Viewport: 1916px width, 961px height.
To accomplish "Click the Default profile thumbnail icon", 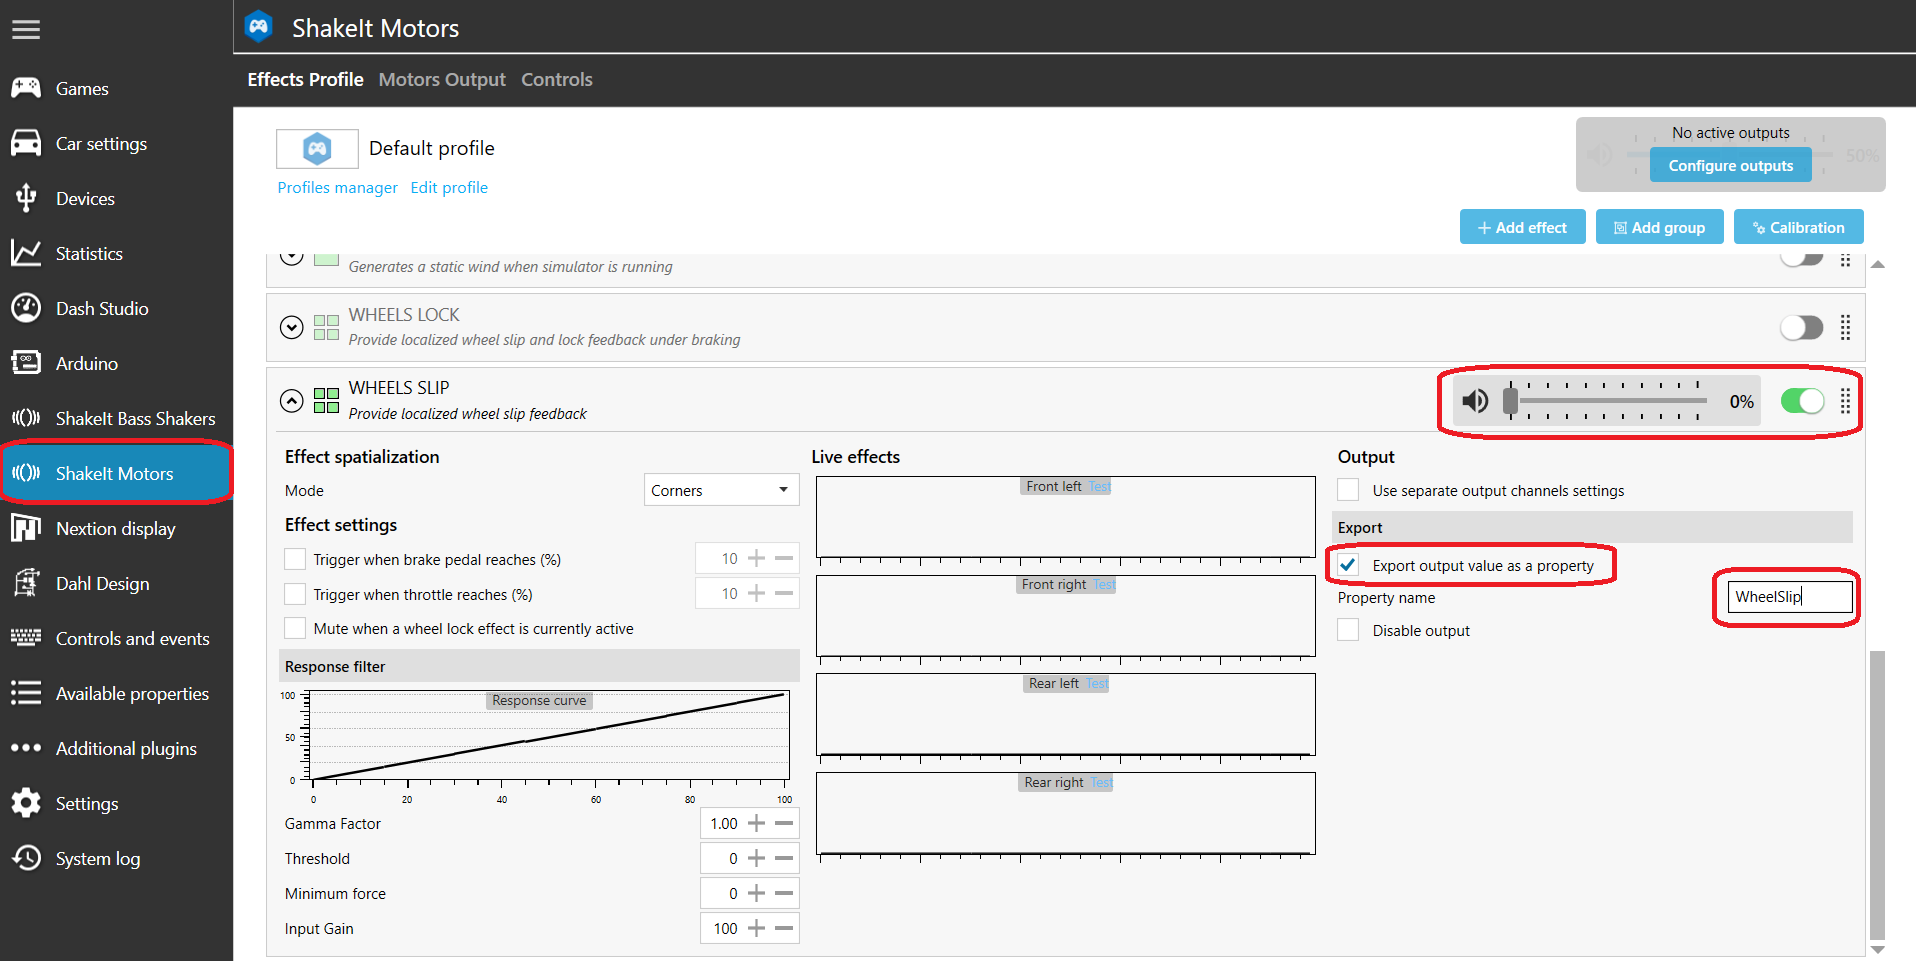I will pyautogui.click(x=317, y=149).
